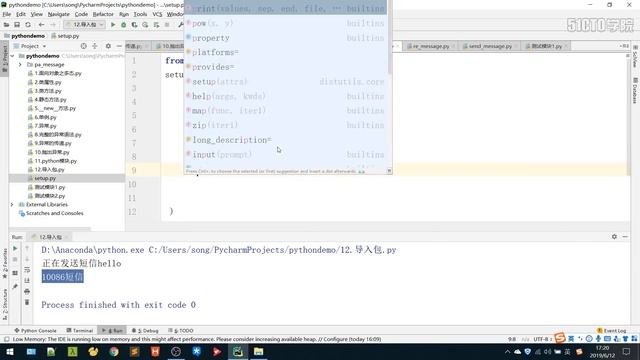Click the stop icon in Run panel
The width and height of the screenshot is (640, 360).
pos(15,259)
